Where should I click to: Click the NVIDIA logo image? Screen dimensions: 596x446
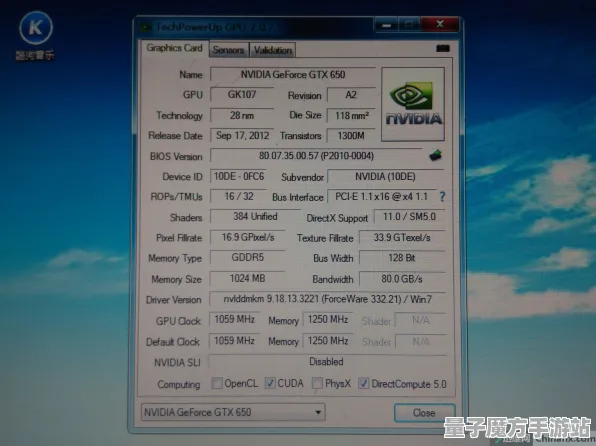pos(413,104)
